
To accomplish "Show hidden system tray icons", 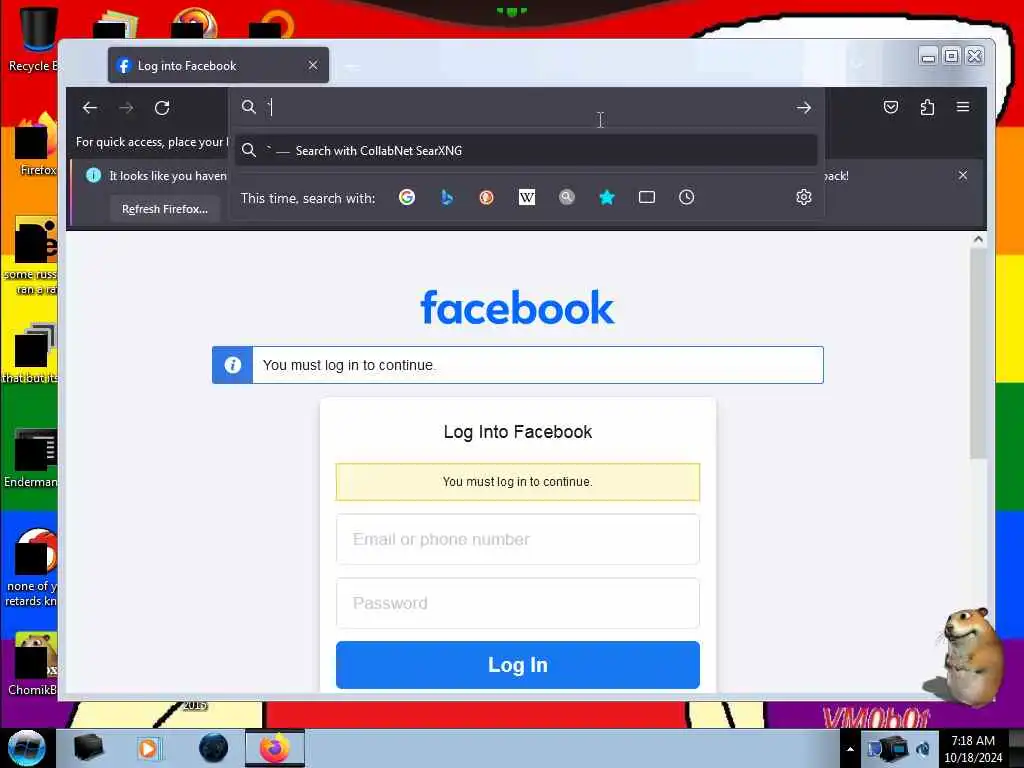I will tap(850, 749).
